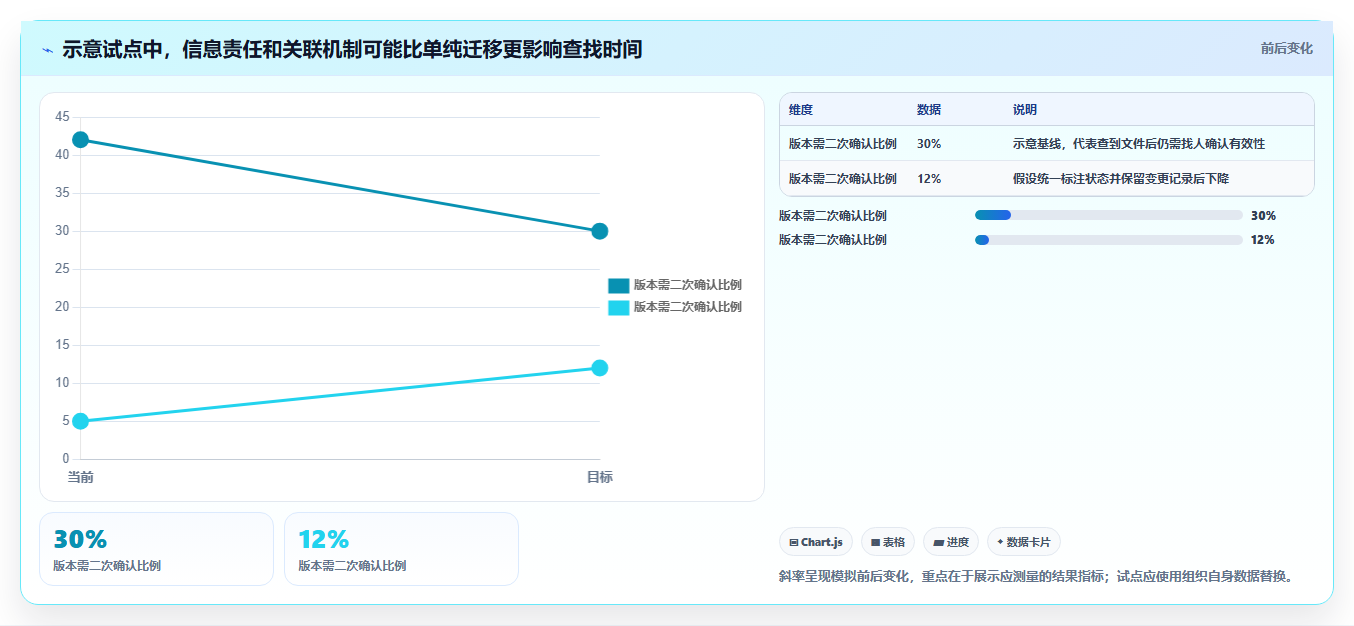Viewport: 1354px width, 626px height.
Task: Click the description starting with 示意基线
Action: click(1139, 144)
